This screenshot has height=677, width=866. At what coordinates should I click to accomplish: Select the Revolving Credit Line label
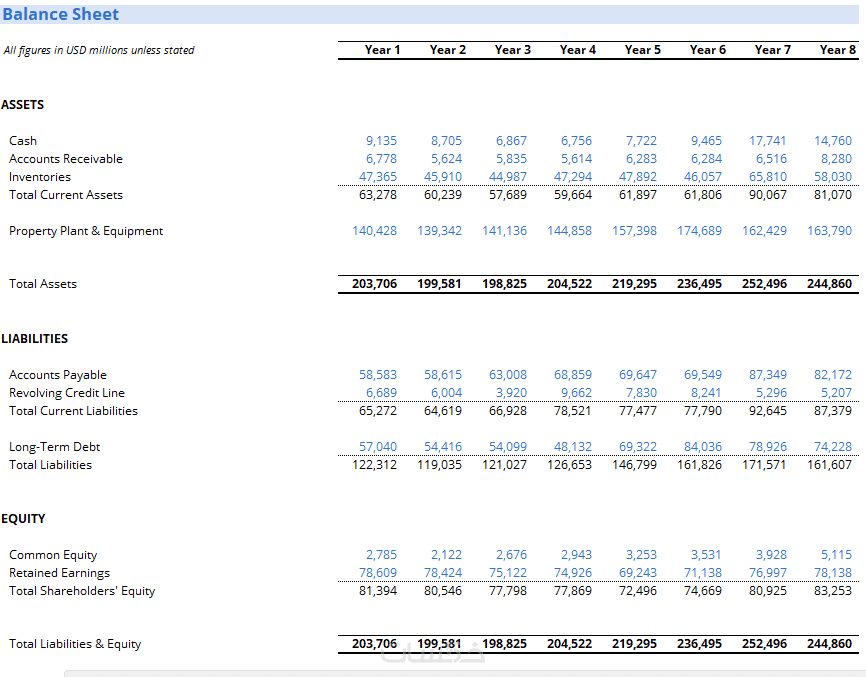point(67,393)
